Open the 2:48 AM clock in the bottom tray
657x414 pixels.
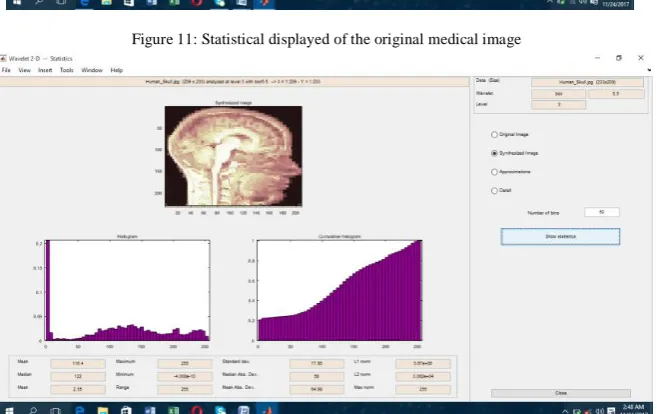(x=633, y=409)
